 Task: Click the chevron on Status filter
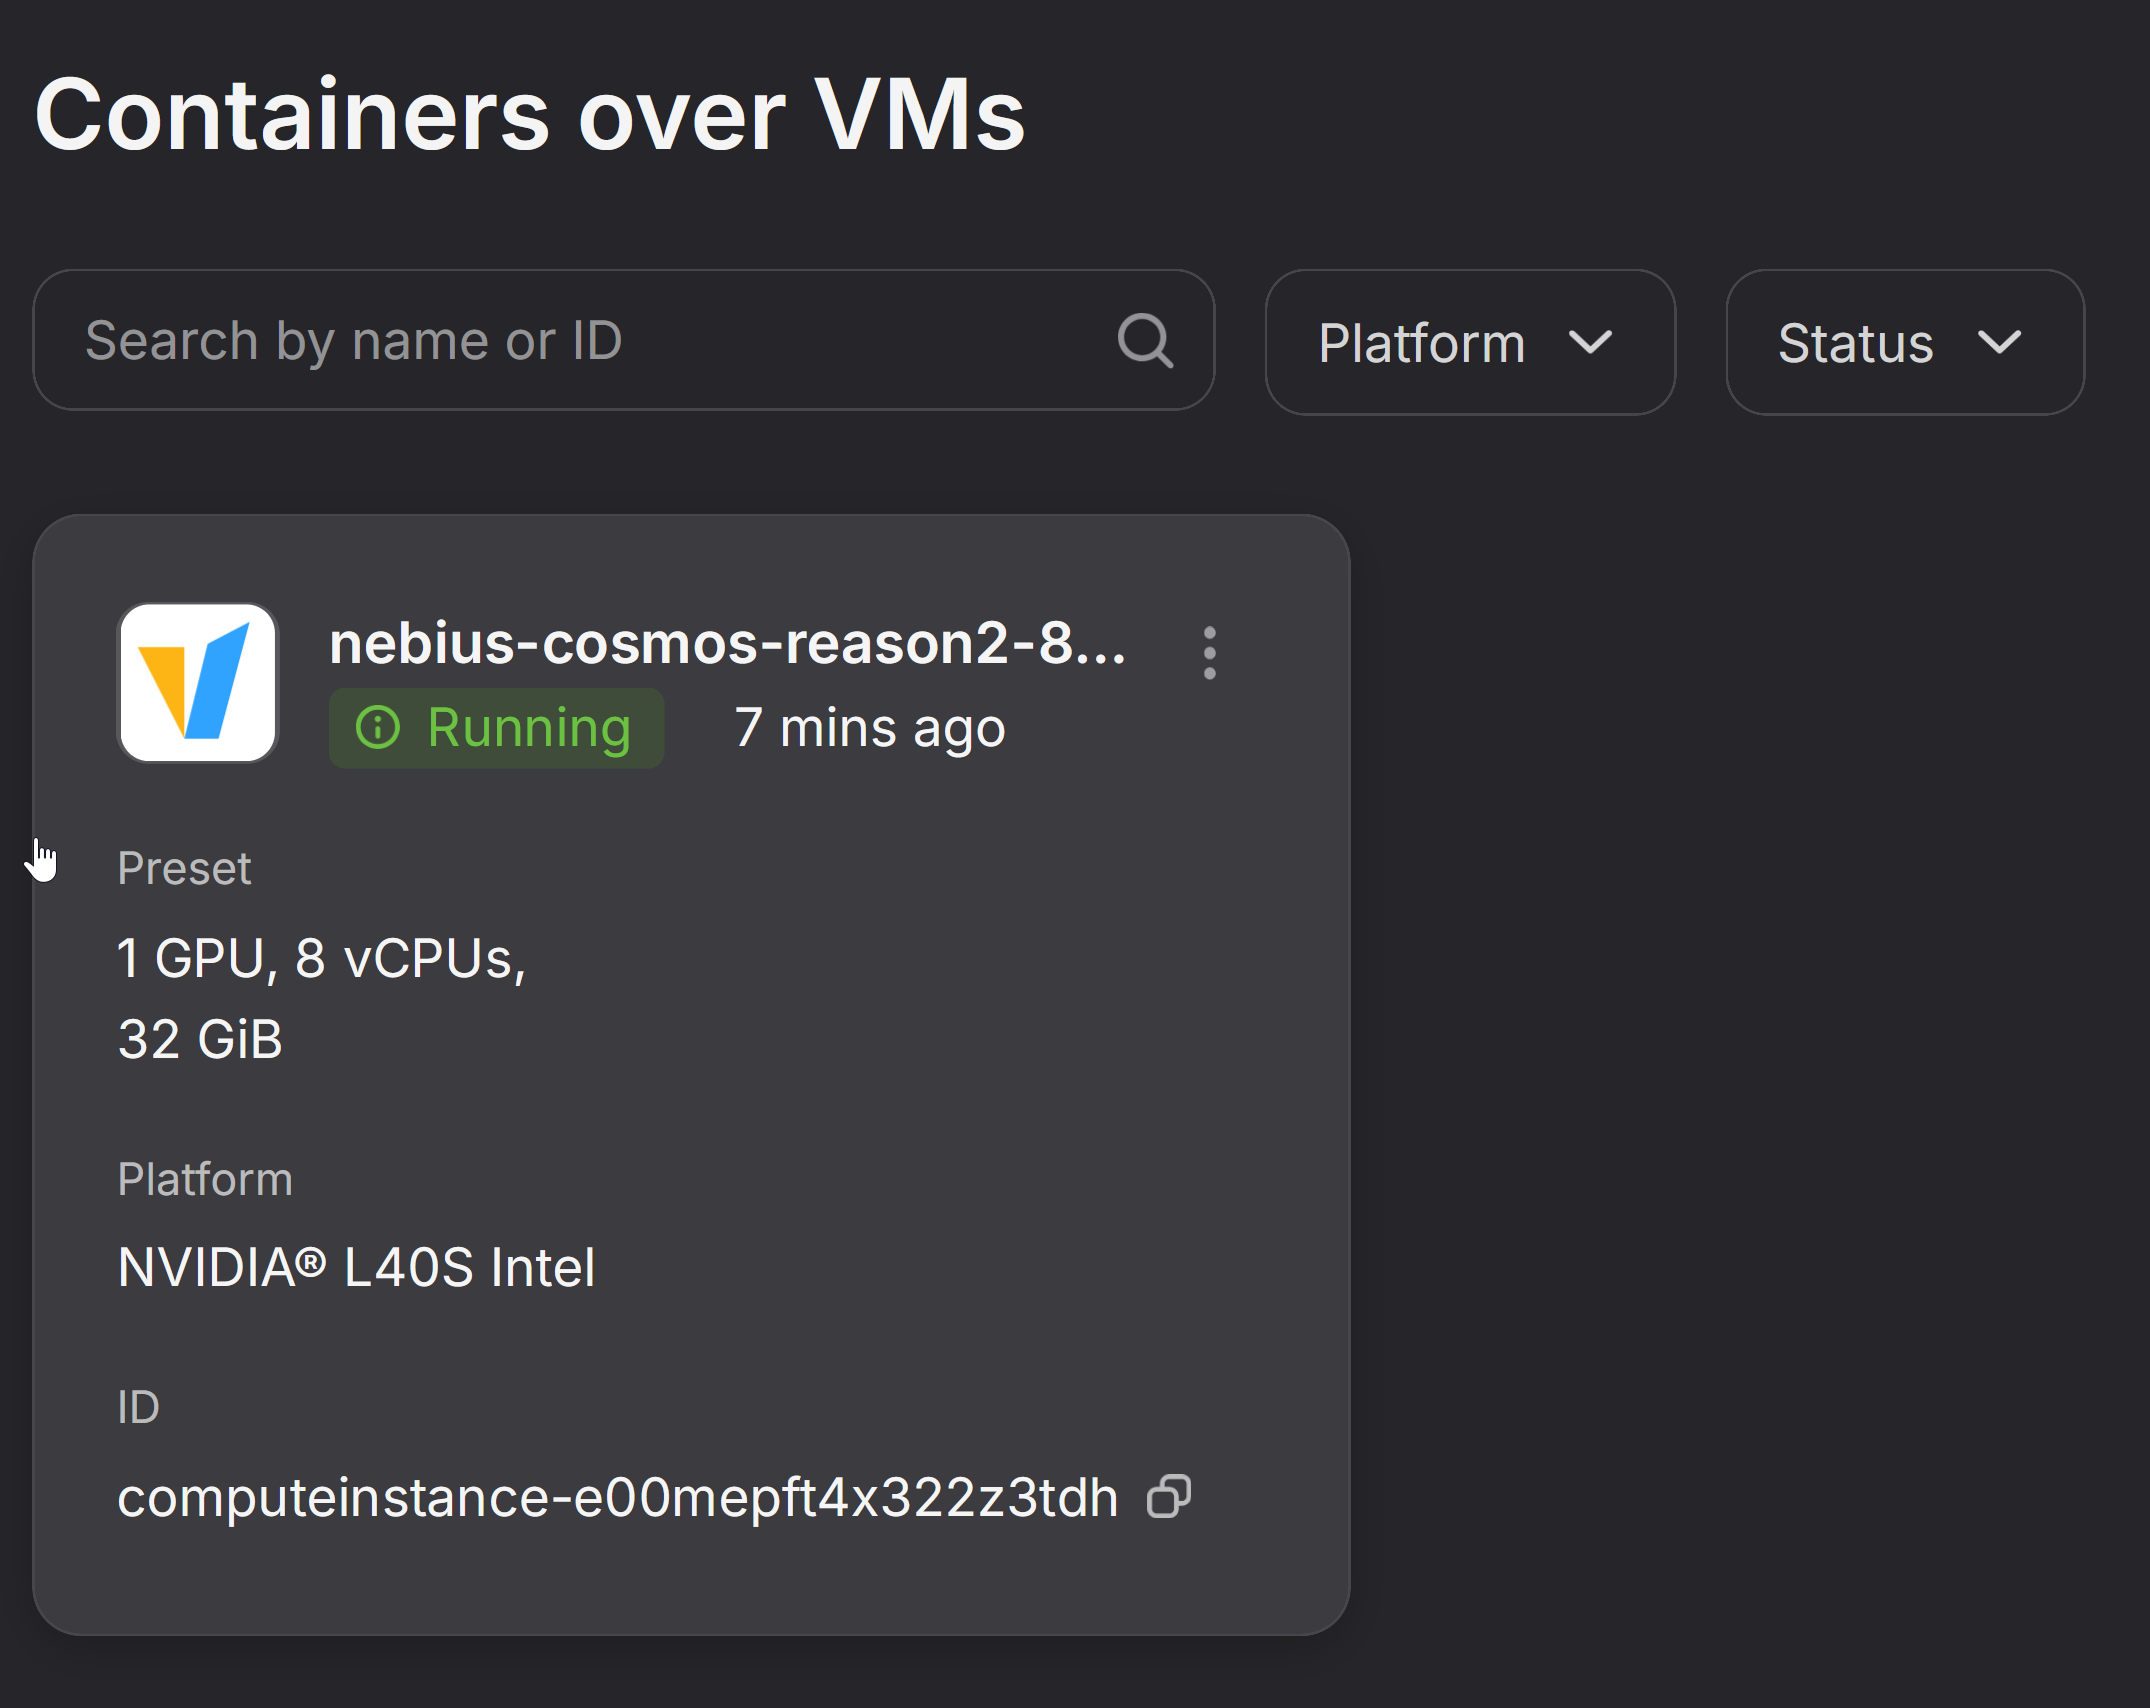(x=2000, y=343)
